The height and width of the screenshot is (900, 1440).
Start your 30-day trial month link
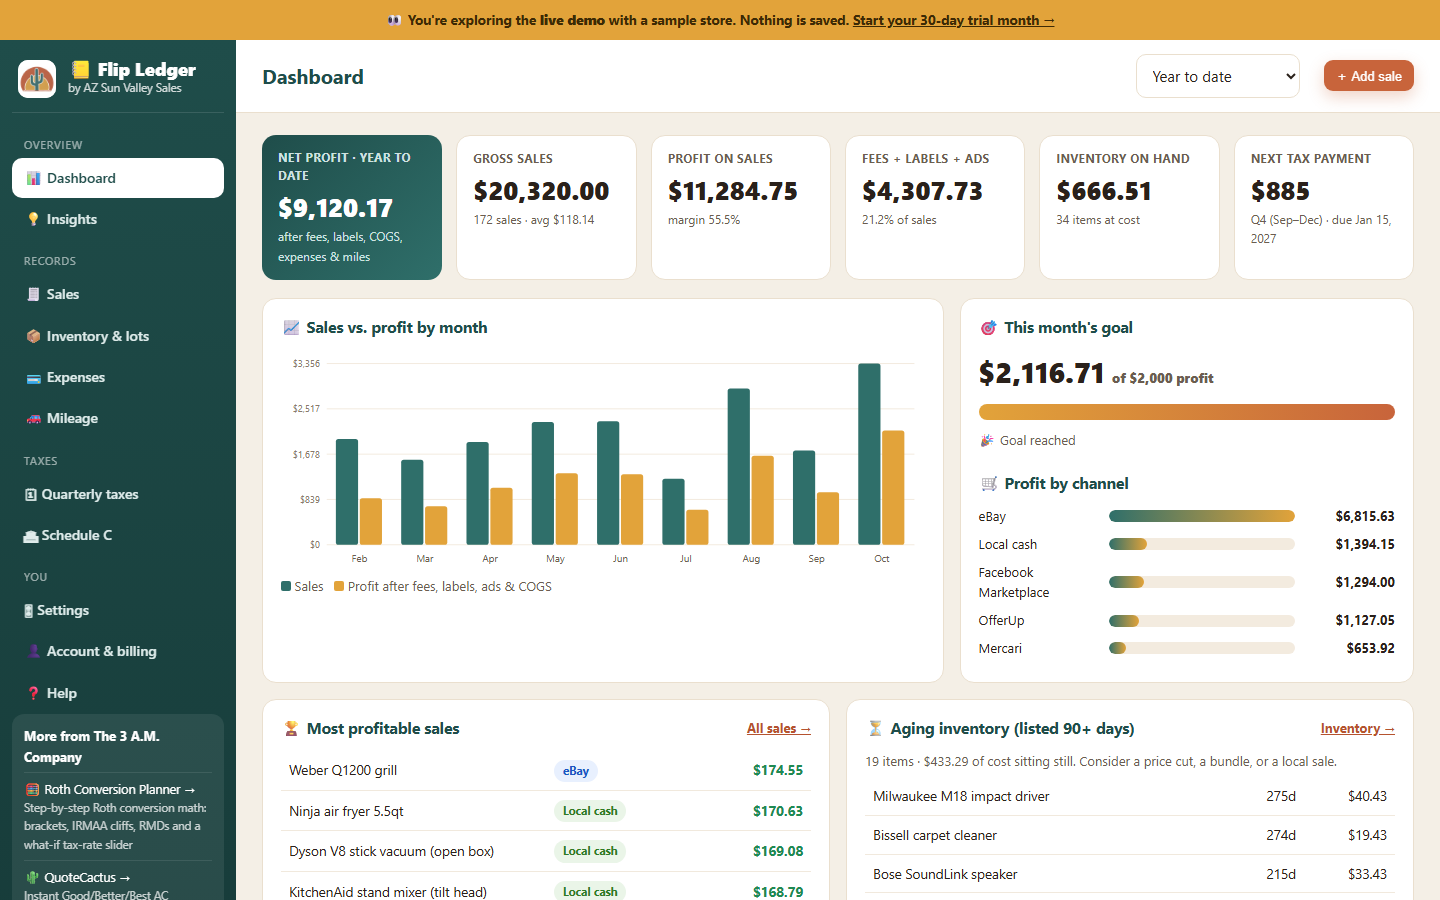[x=953, y=20]
